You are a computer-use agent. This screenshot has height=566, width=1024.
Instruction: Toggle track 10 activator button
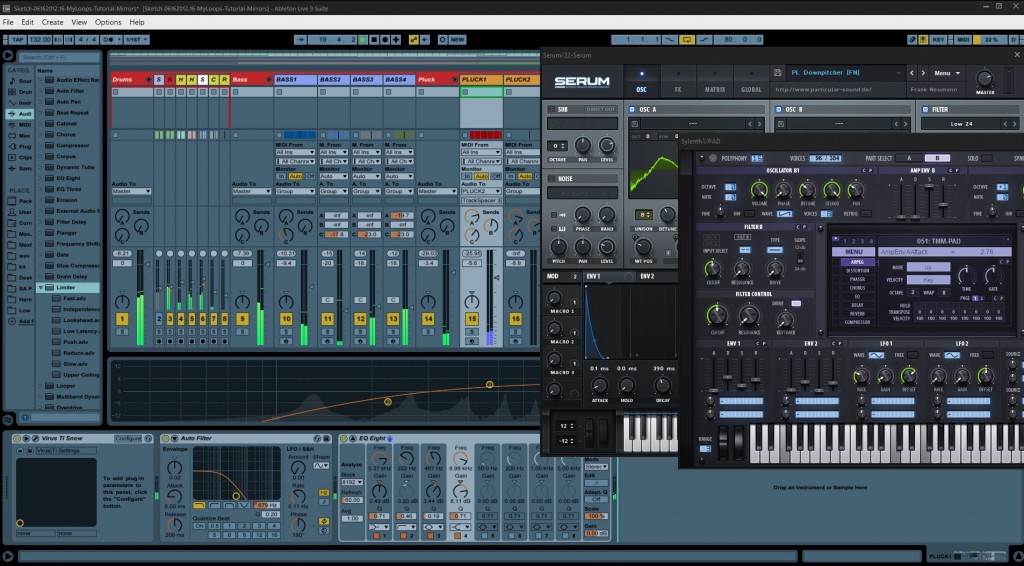tap(286, 319)
